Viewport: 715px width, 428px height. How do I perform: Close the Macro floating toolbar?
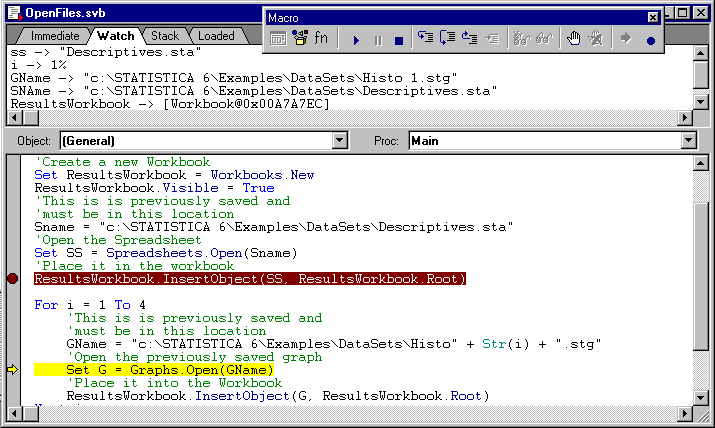click(x=653, y=17)
